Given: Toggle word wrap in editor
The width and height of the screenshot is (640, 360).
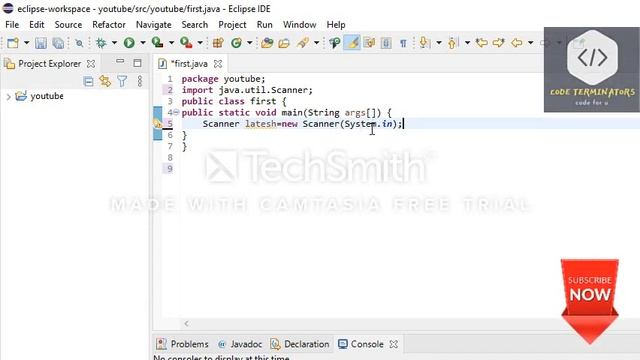Looking at the screenshot, I should point(369,42).
